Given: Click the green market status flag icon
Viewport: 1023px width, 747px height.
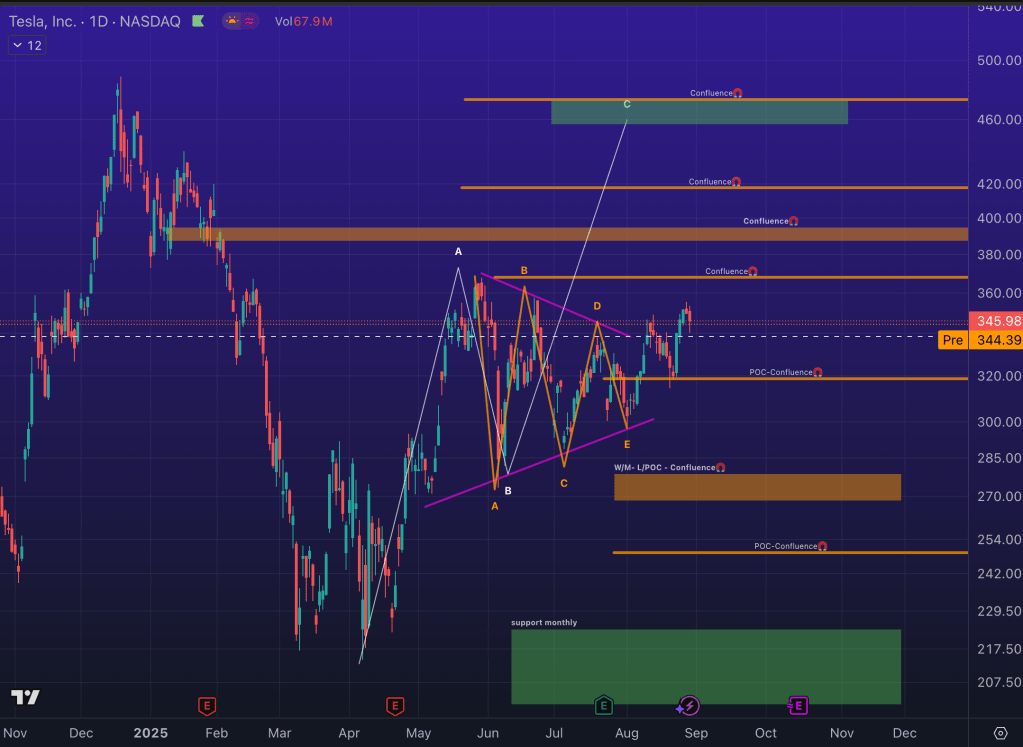Looking at the screenshot, I should (x=198, y=20).
